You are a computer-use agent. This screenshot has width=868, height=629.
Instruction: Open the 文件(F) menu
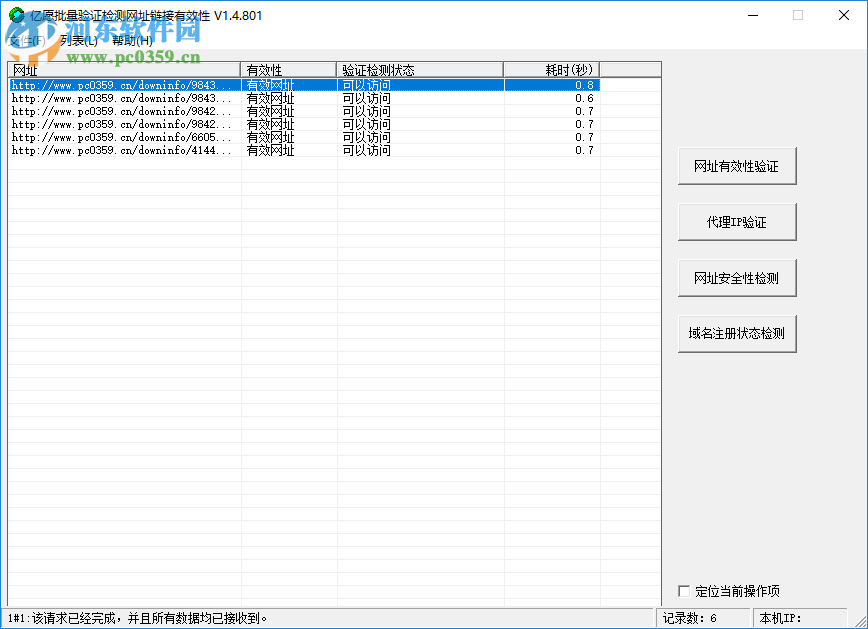point(25,42)
